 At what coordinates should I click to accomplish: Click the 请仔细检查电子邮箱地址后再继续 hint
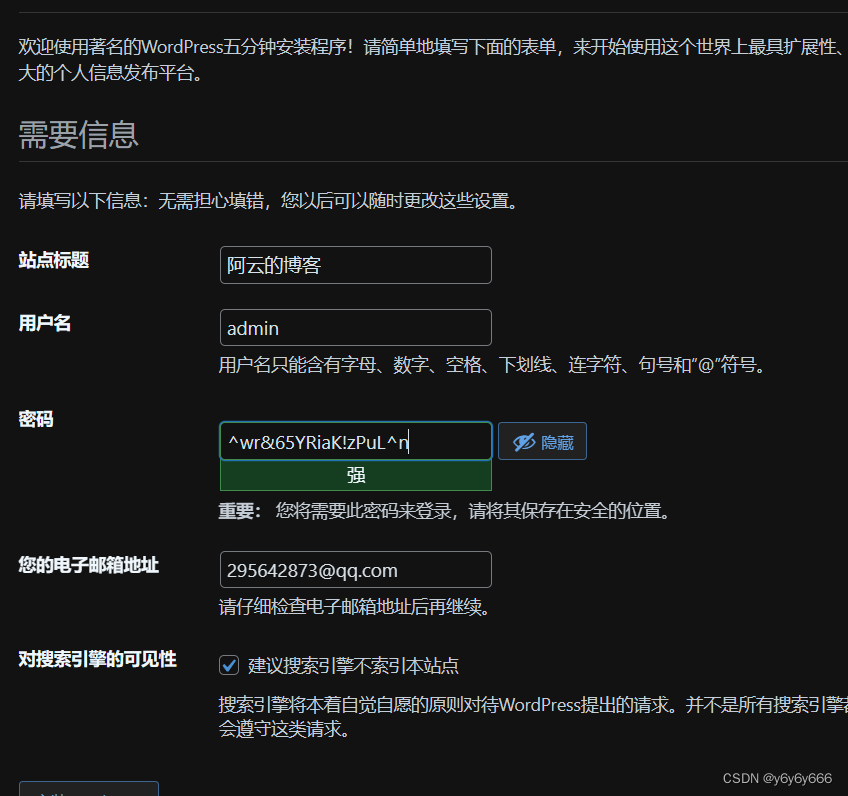(354, 607)
